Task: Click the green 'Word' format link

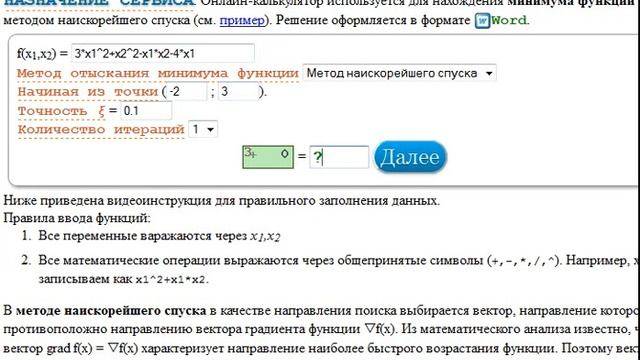Action: coord(509,20)
